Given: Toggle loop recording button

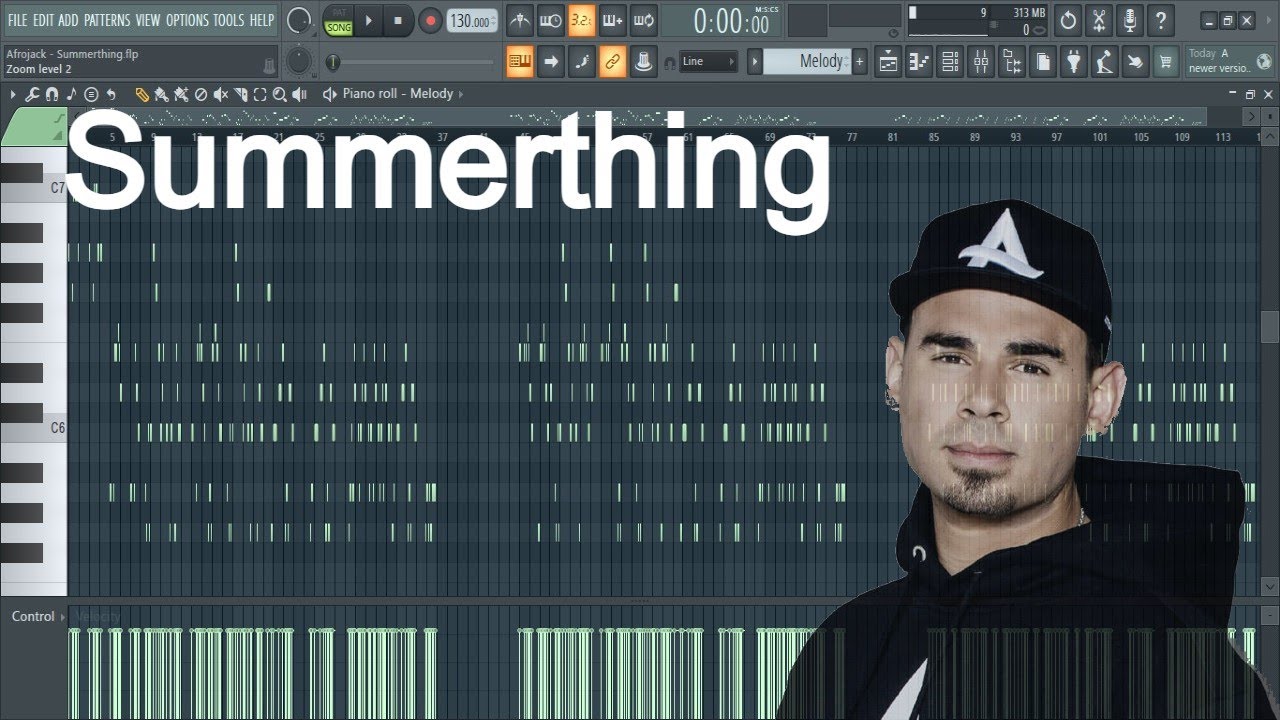Looking at the screenshot, I should [x=644, y=20].
